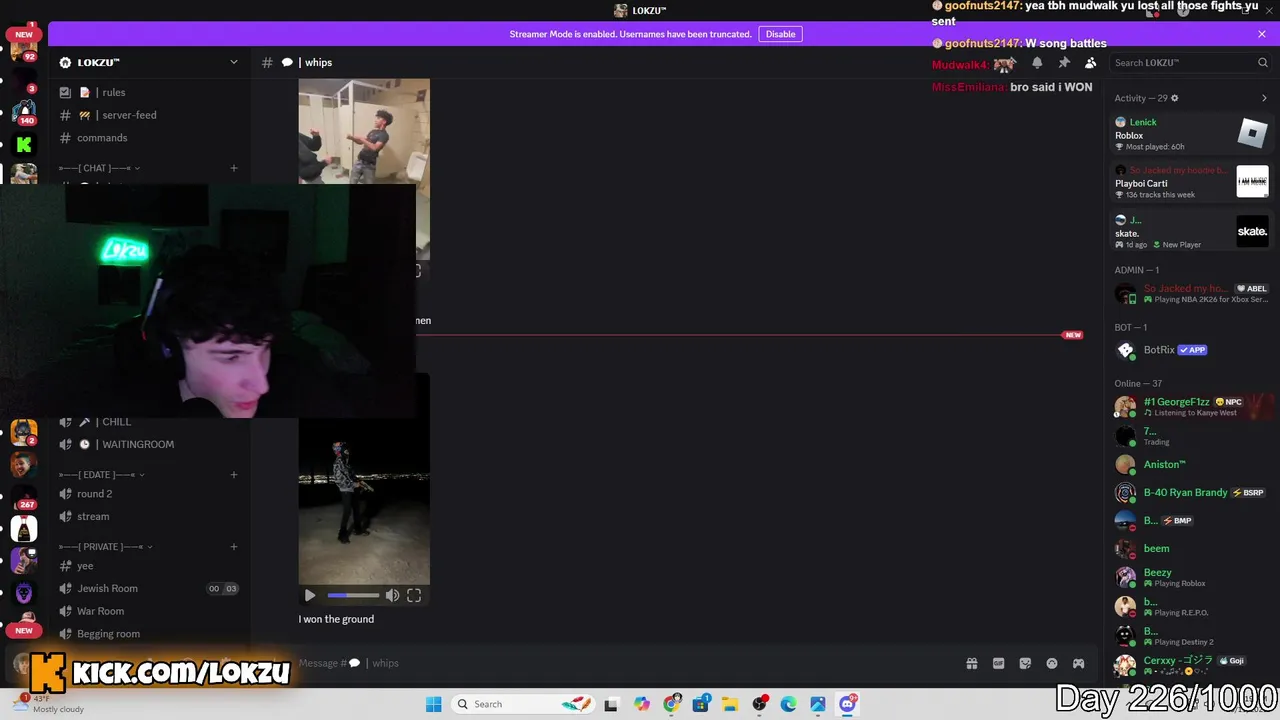Open the sticker picker
Viewport: 1280px width, 720px height.
tap(1025, 663)
